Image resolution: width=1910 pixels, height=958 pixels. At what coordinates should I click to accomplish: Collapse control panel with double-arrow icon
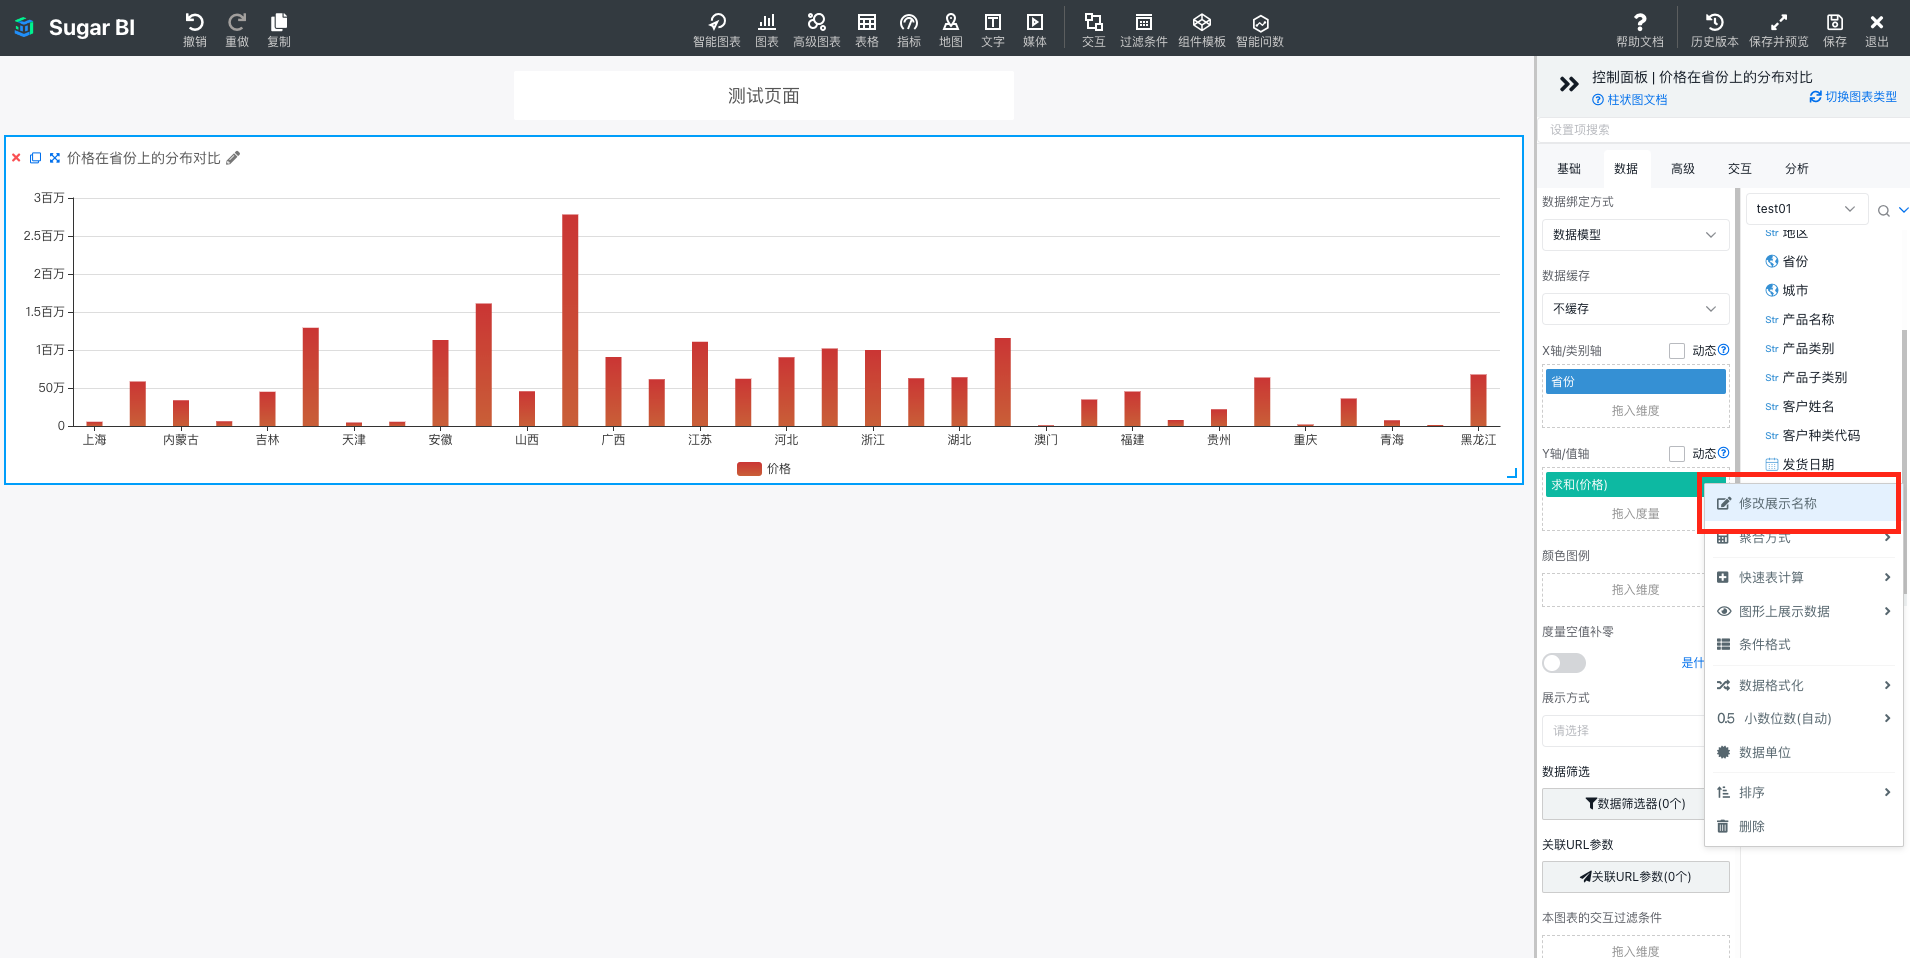[x=1568, y=85]
